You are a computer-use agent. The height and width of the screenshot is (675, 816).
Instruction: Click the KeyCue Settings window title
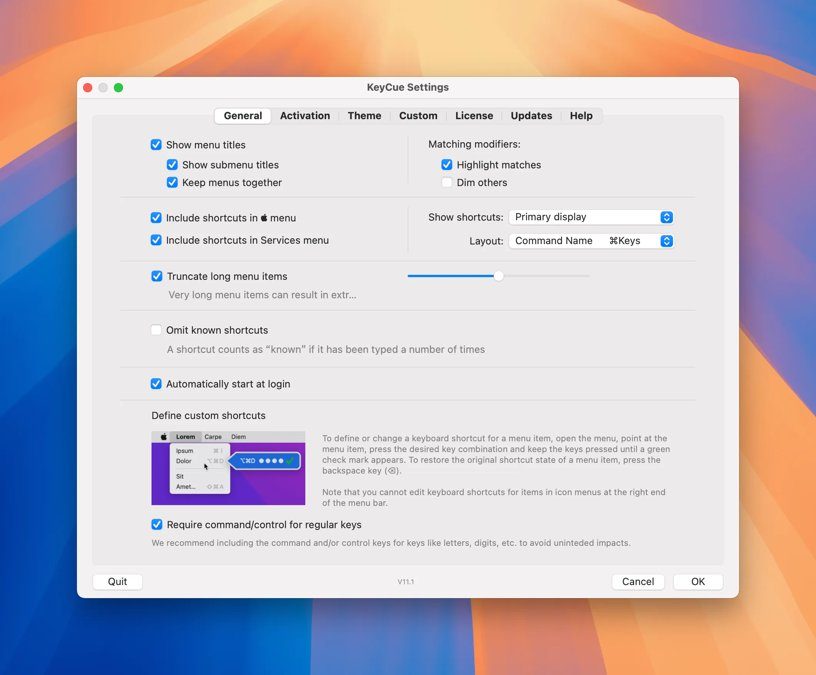[407, 87]
